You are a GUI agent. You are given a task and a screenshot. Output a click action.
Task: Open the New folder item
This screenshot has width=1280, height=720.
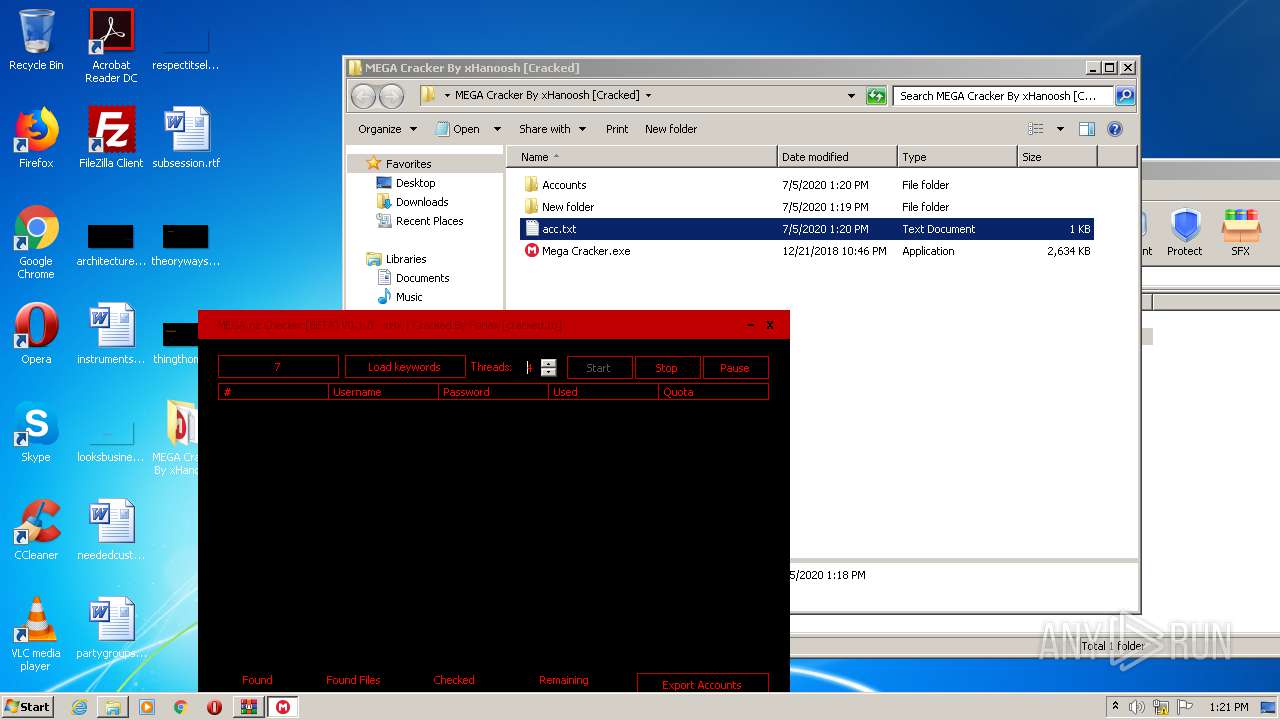tap(568, 207)
